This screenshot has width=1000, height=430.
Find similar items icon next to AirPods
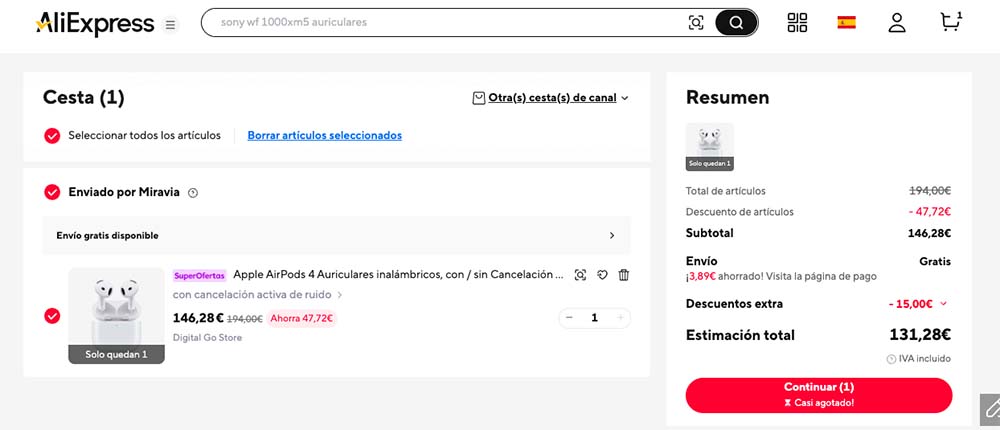(580, 275)
